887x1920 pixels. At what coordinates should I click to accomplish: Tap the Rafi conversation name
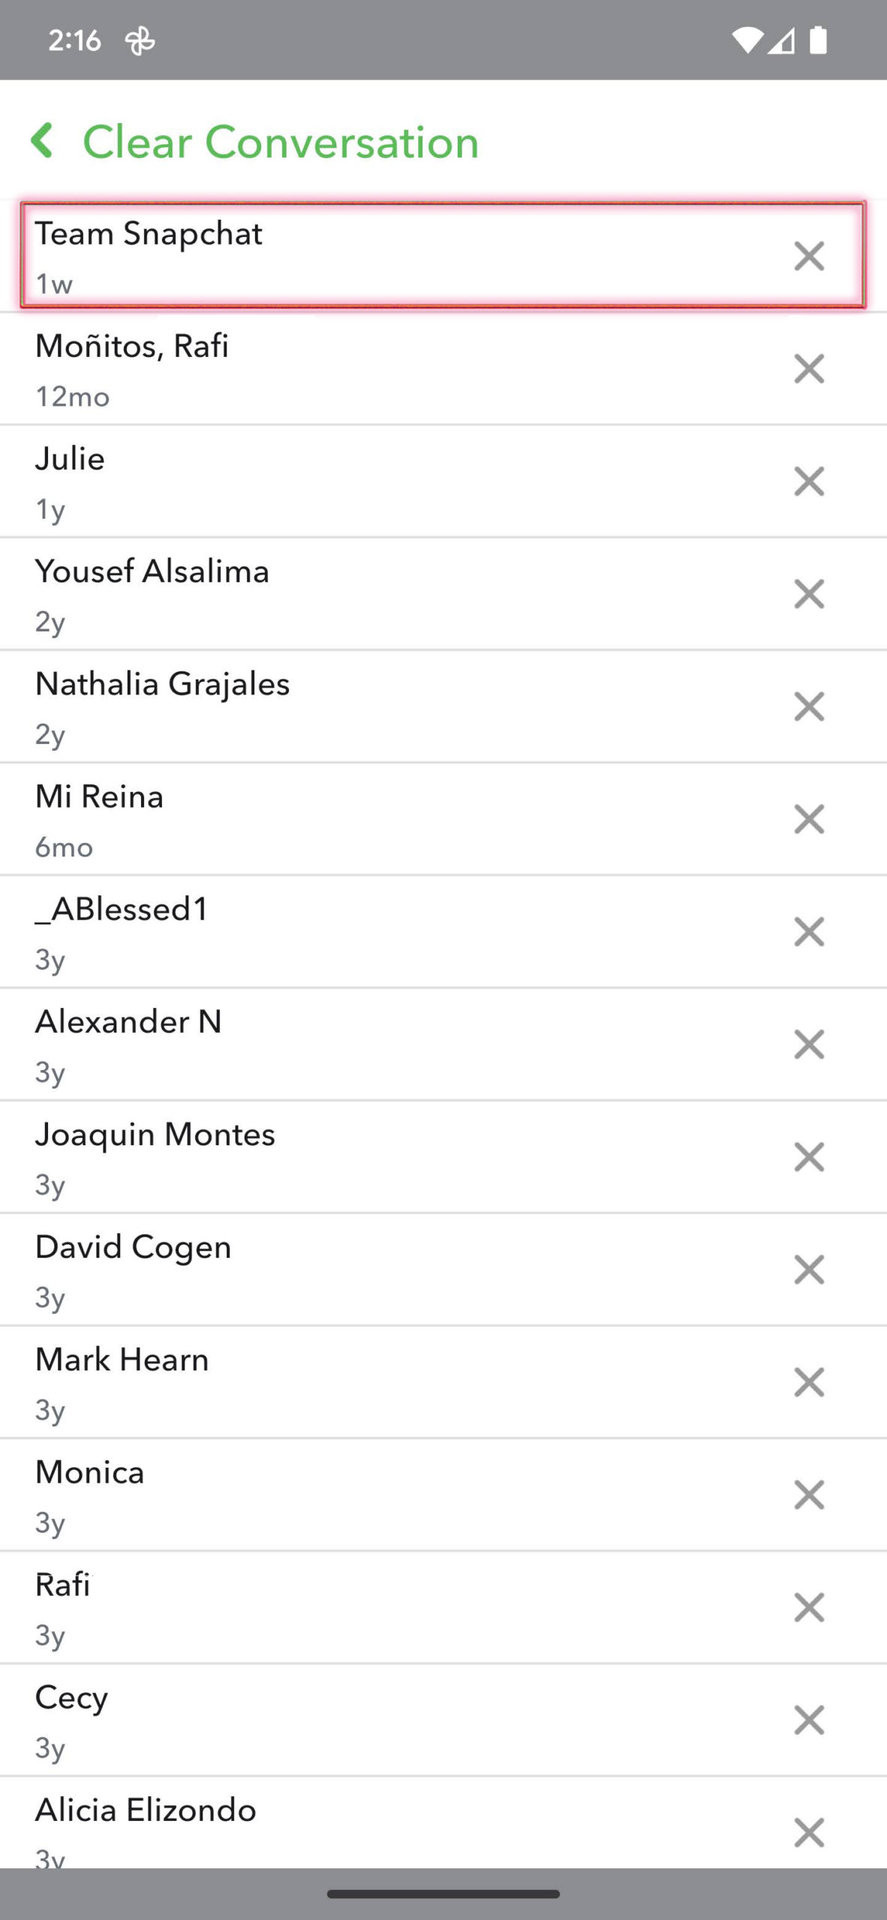pos(63,1585)
